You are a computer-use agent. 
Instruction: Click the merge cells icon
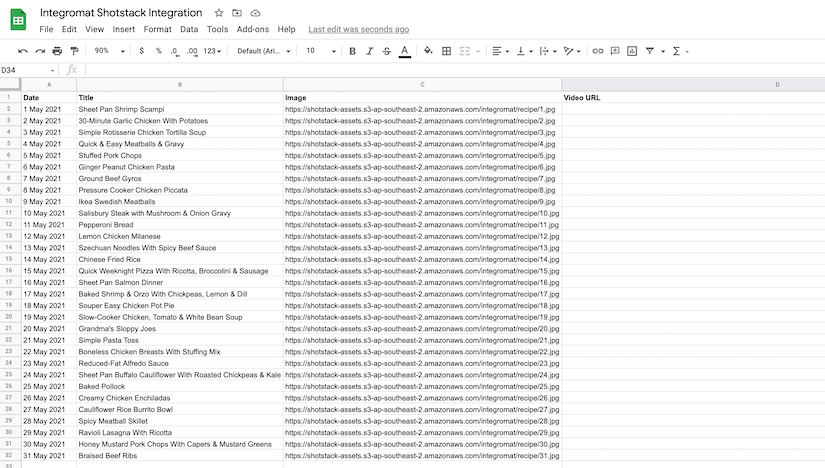[x=465, y=51]
